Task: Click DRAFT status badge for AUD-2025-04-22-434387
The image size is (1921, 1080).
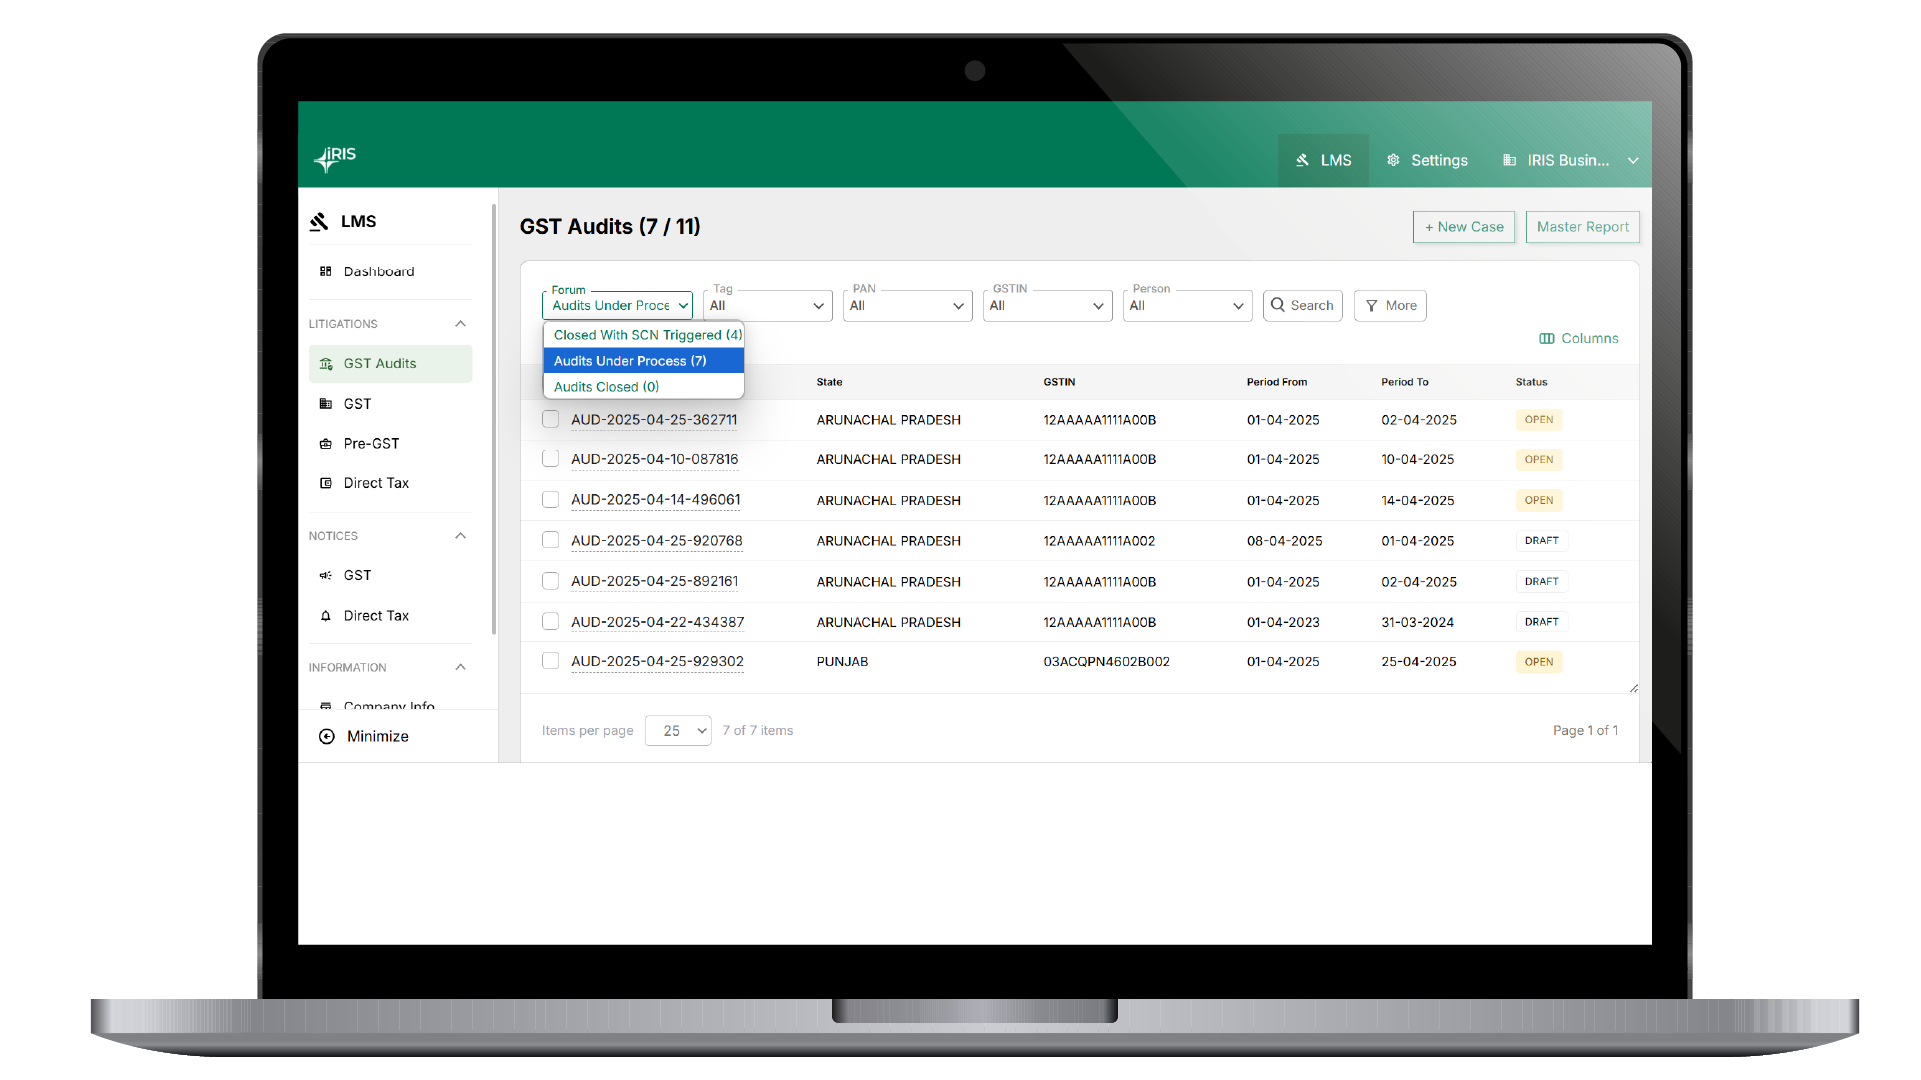Action: point(1542,622)
